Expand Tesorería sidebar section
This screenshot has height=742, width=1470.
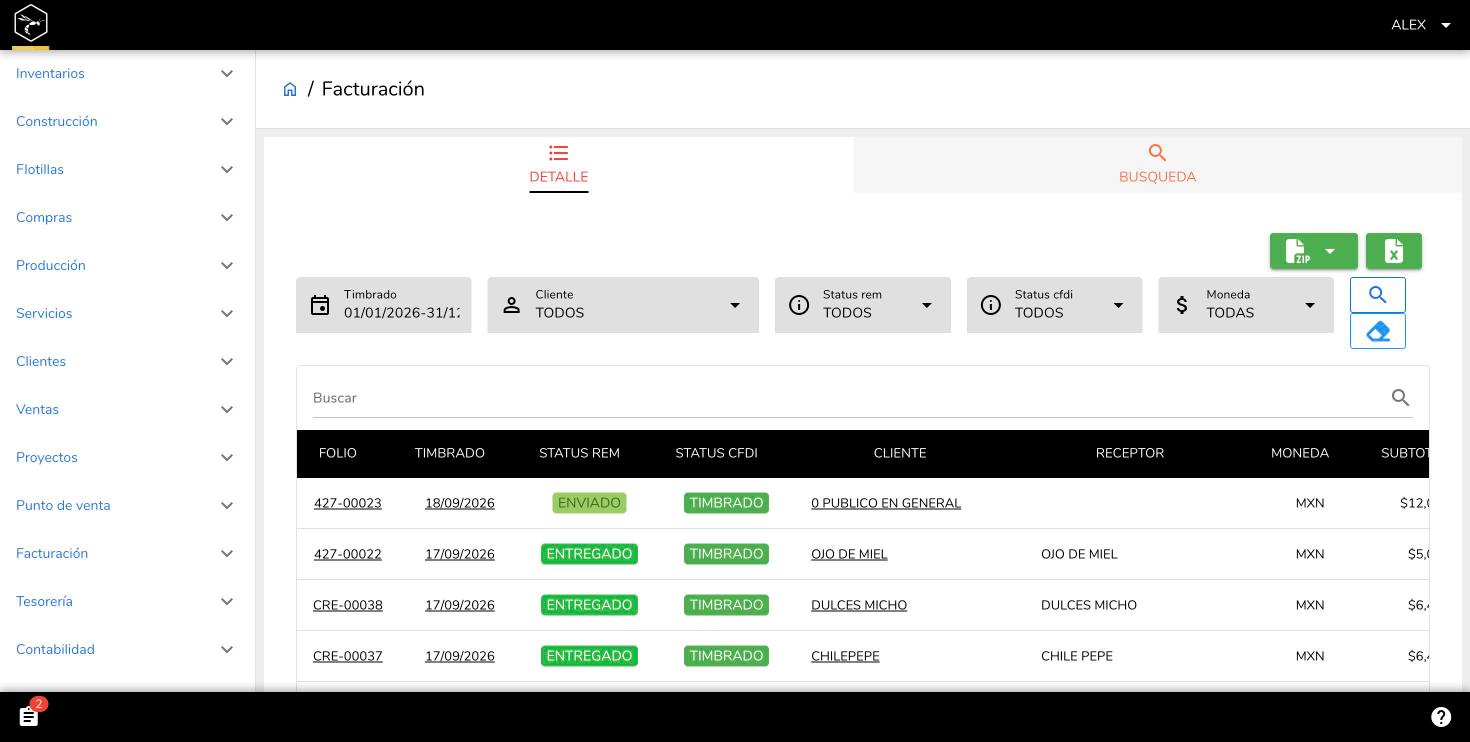[127, 602]
